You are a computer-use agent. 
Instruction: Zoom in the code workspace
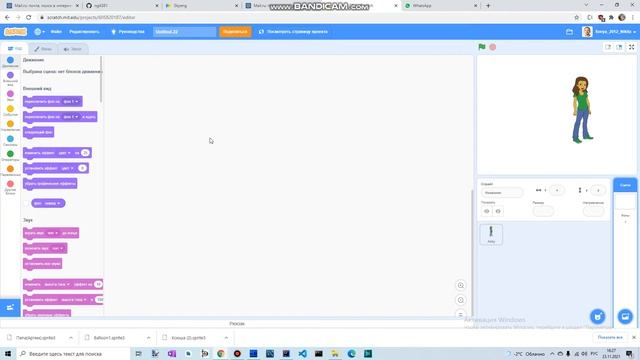coord(460,285)
